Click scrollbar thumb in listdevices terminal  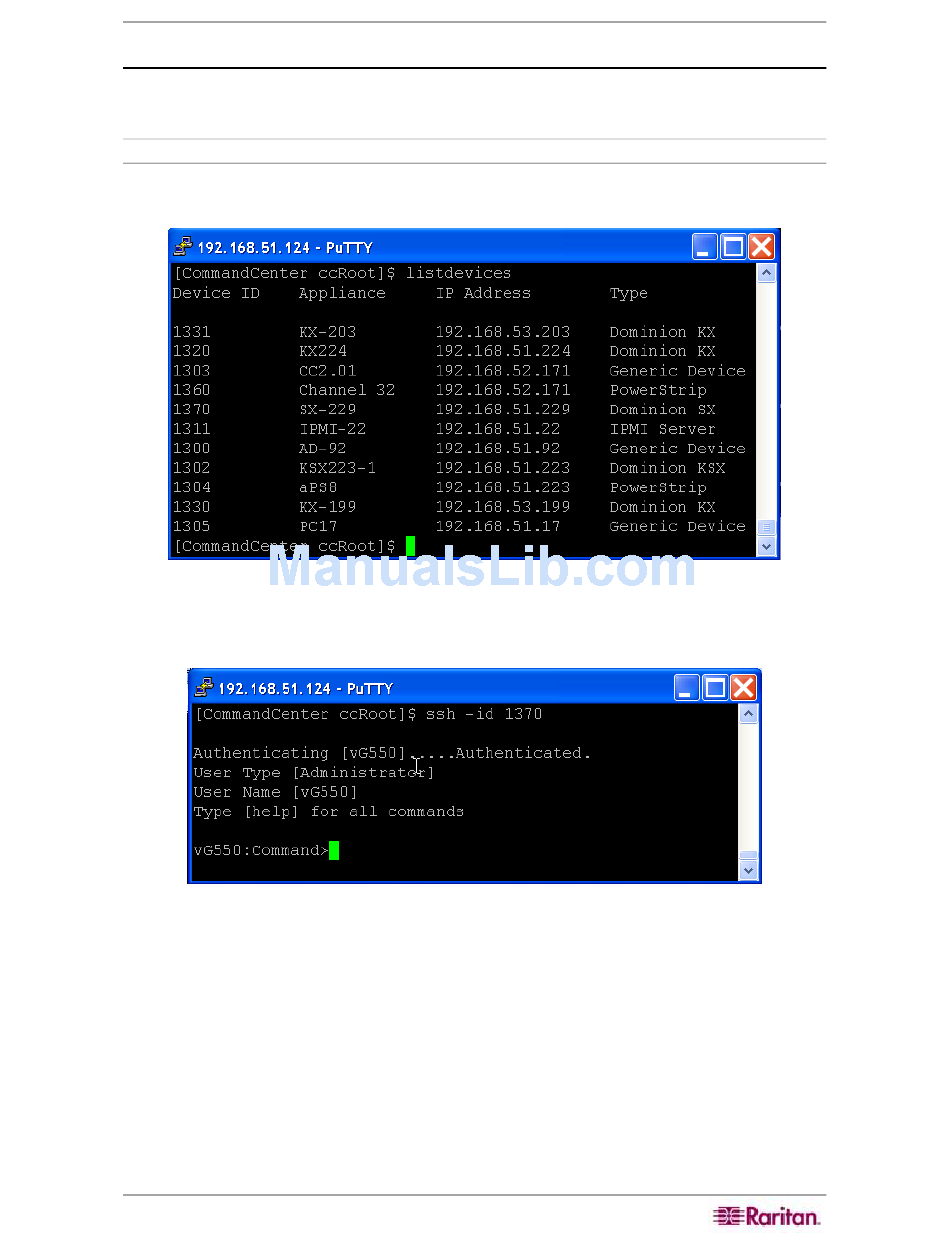point(766,527)
